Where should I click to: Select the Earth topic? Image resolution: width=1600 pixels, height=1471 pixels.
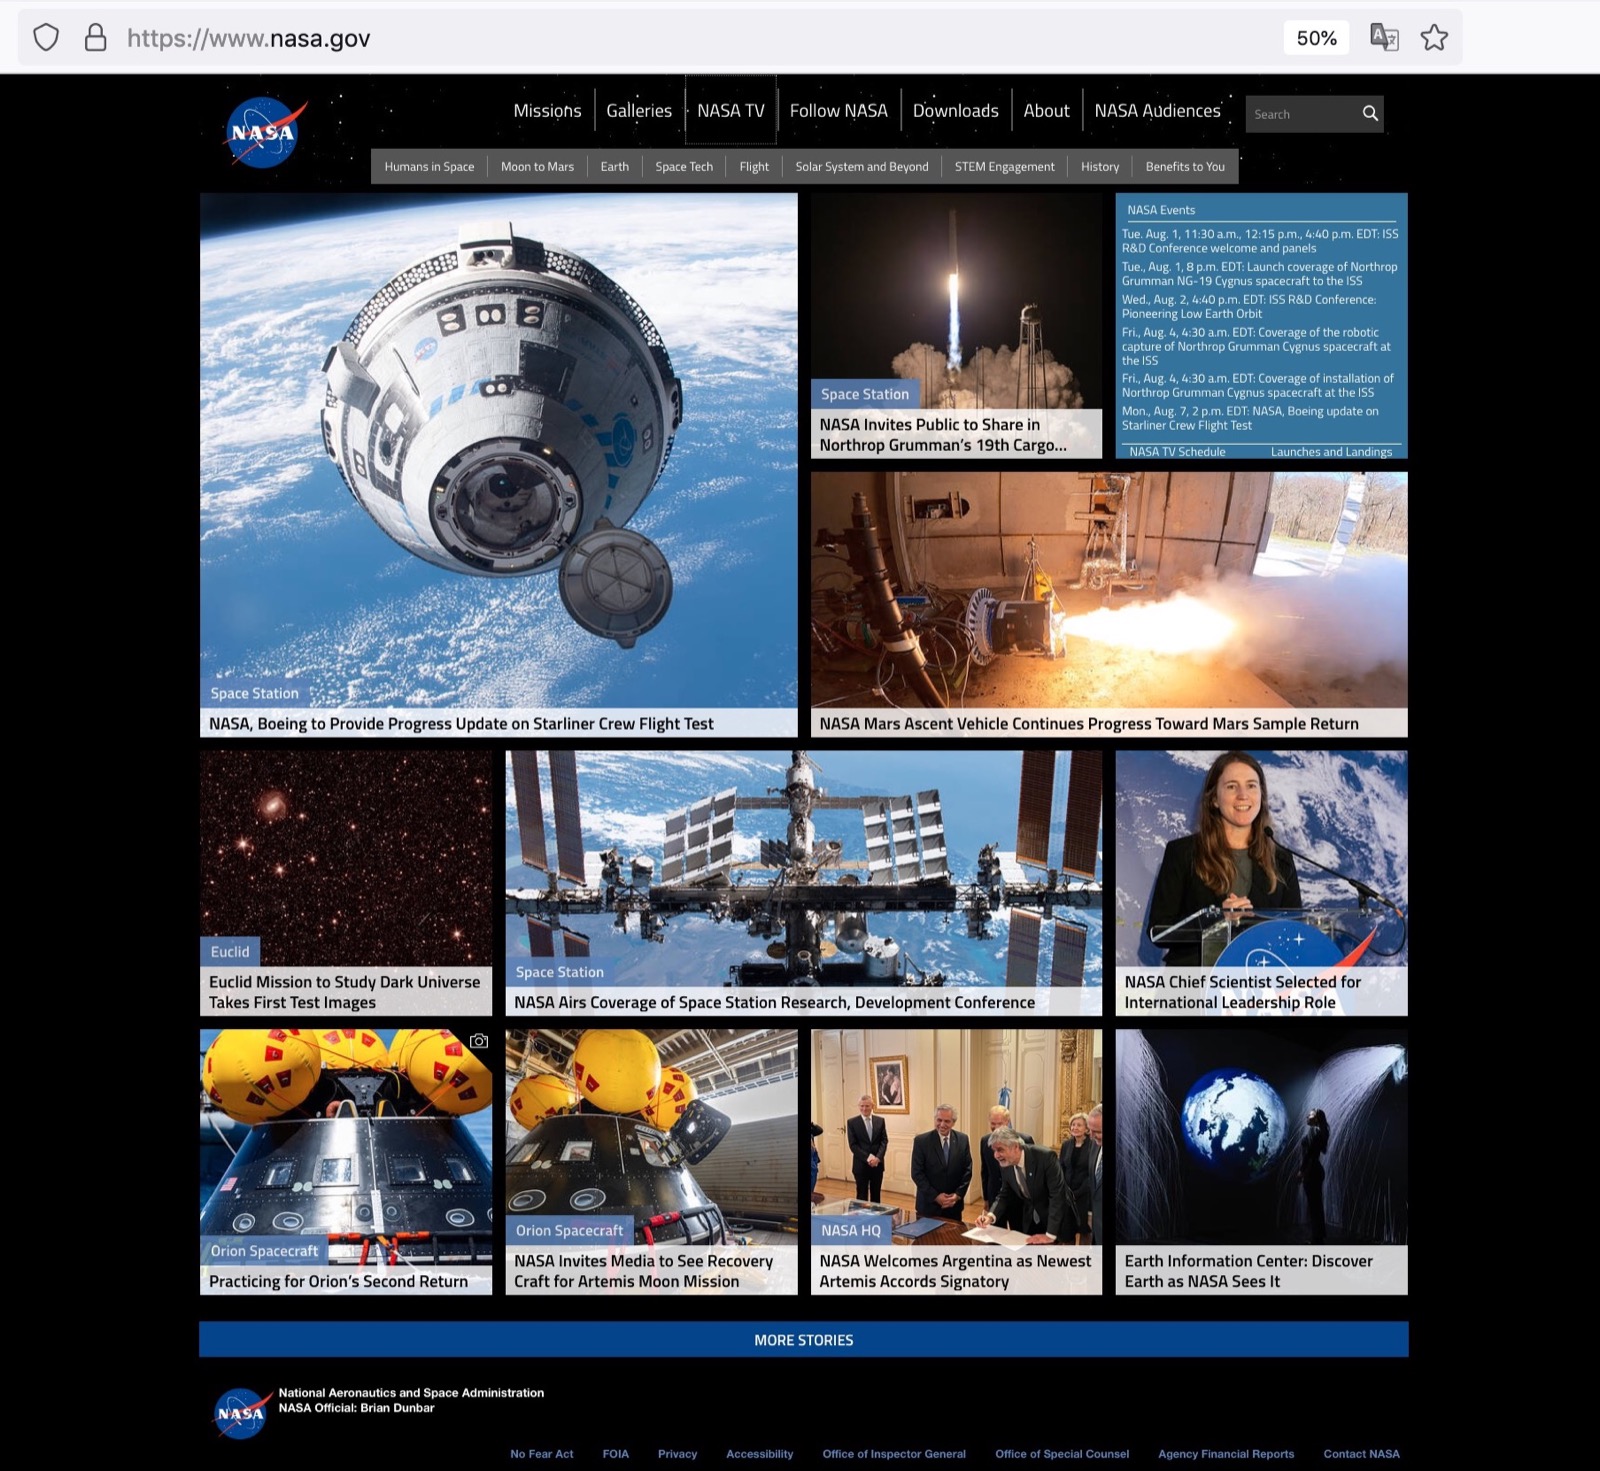[615, 167]
